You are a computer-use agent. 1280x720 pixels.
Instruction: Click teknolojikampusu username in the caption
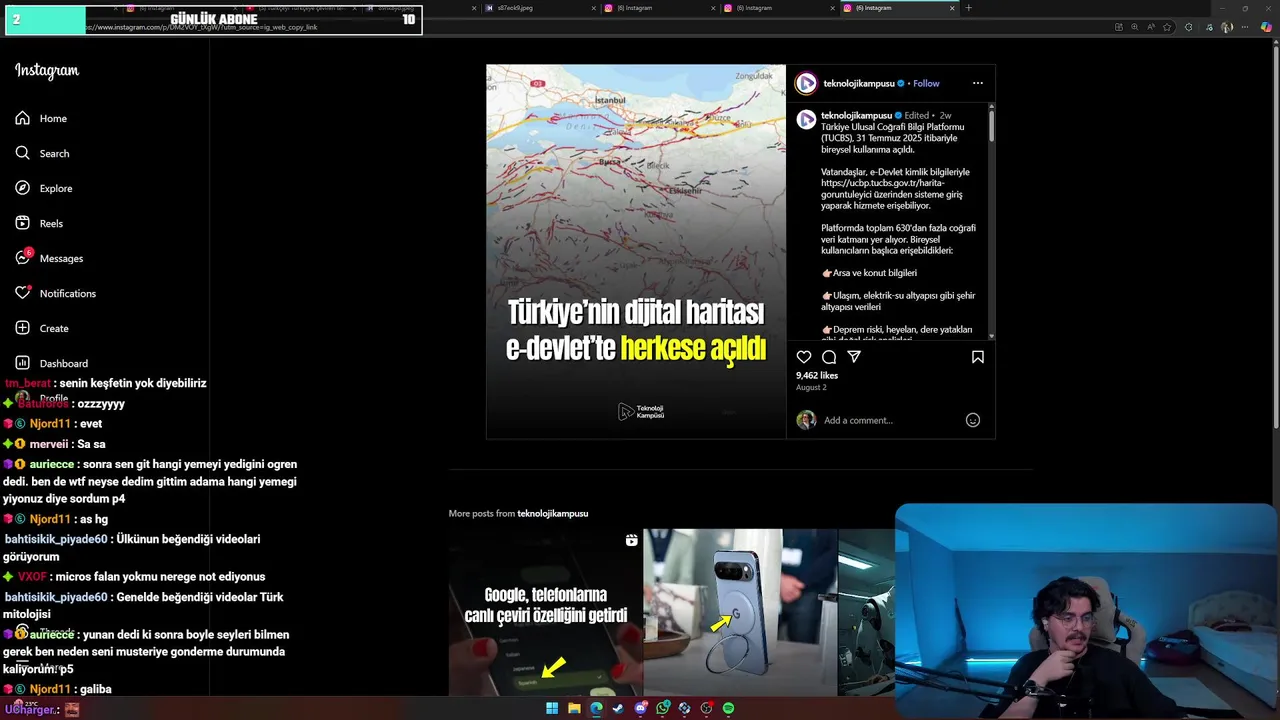point(856,115)
